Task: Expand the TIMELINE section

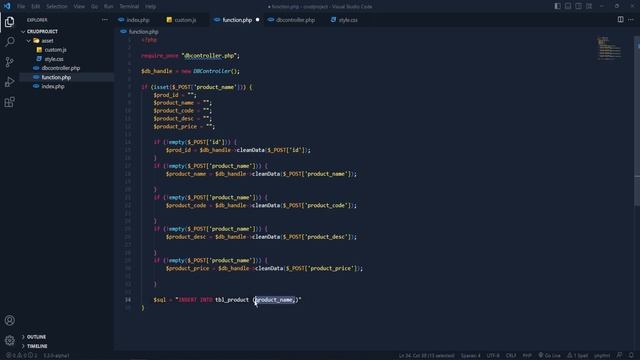Action: pos(67,346)
